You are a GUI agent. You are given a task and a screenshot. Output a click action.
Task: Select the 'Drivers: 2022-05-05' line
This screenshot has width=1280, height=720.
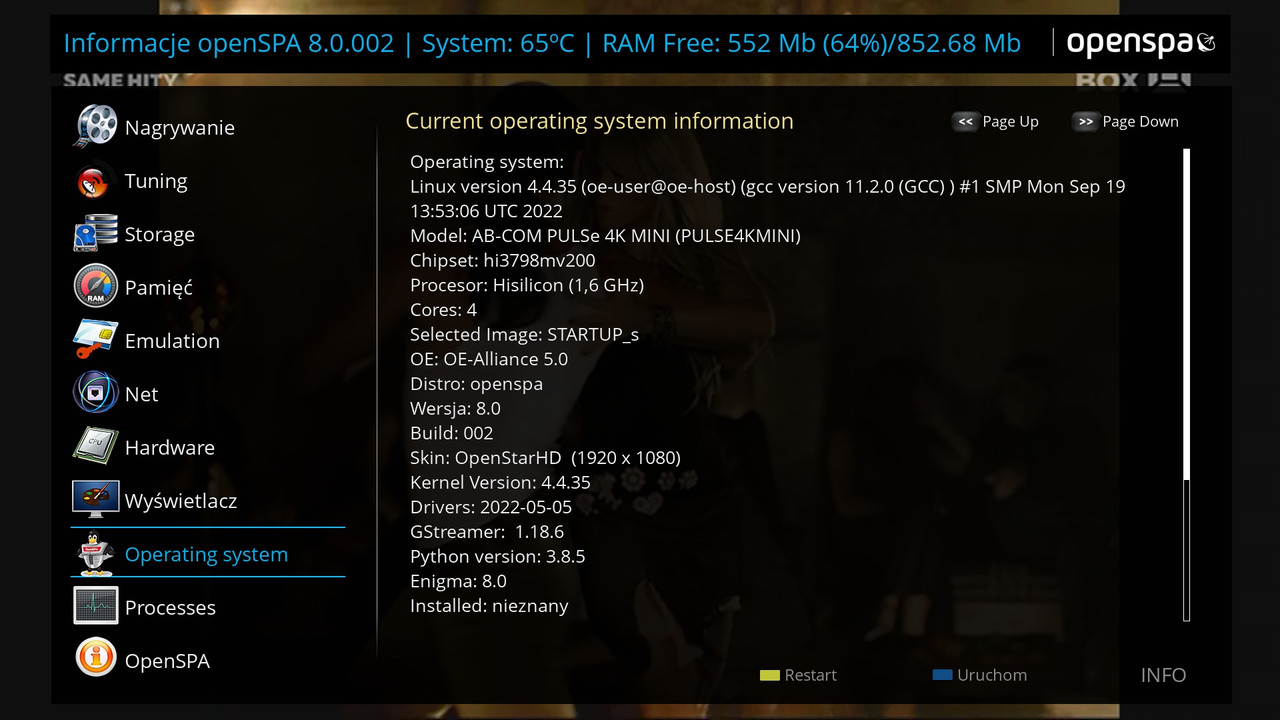coord(491,507)
